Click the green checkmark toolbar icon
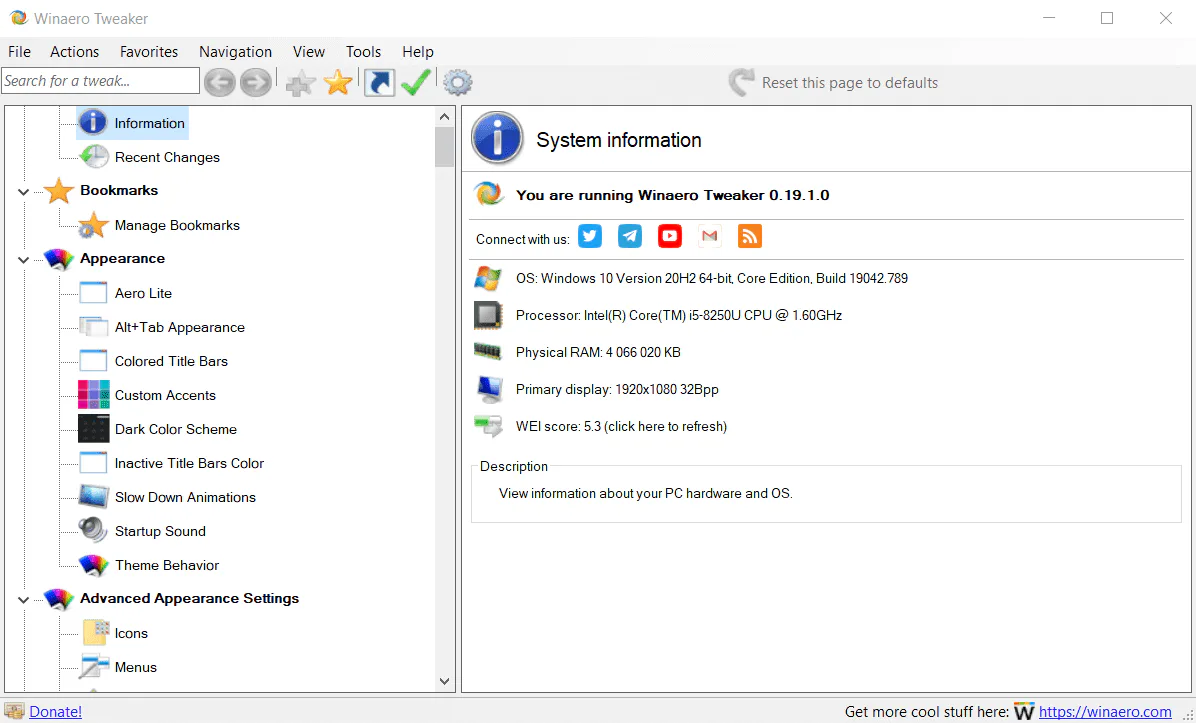 (x=416, y=82)
